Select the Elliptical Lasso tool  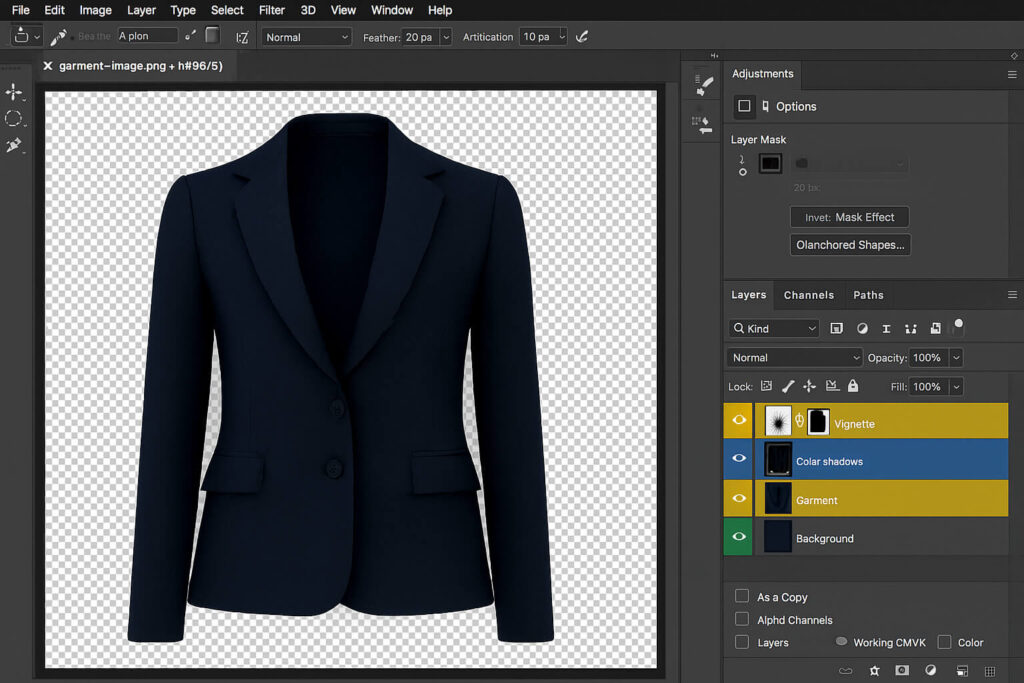[14, 119]
